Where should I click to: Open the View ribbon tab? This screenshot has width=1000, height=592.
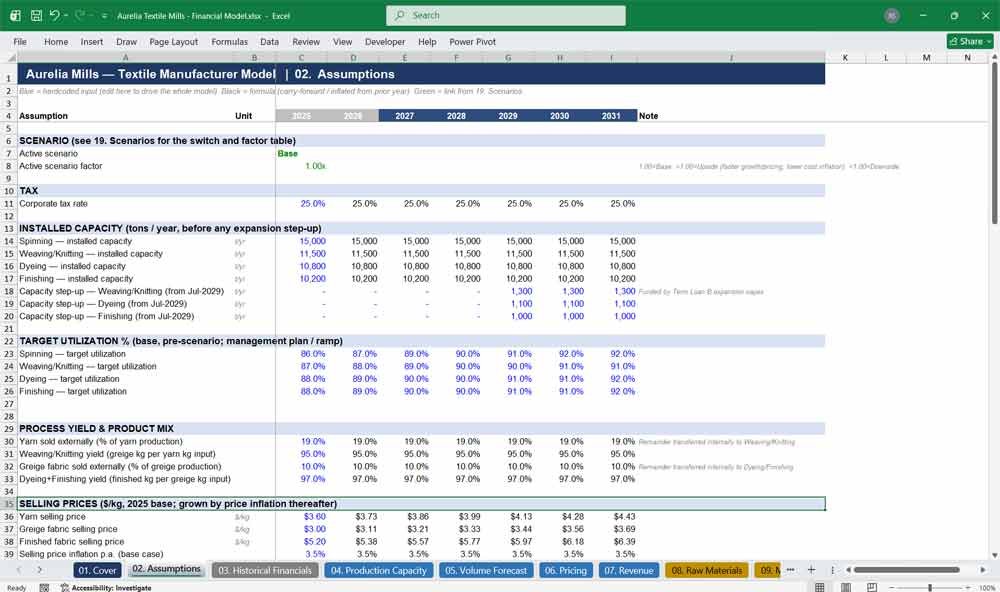pos(342,41)
